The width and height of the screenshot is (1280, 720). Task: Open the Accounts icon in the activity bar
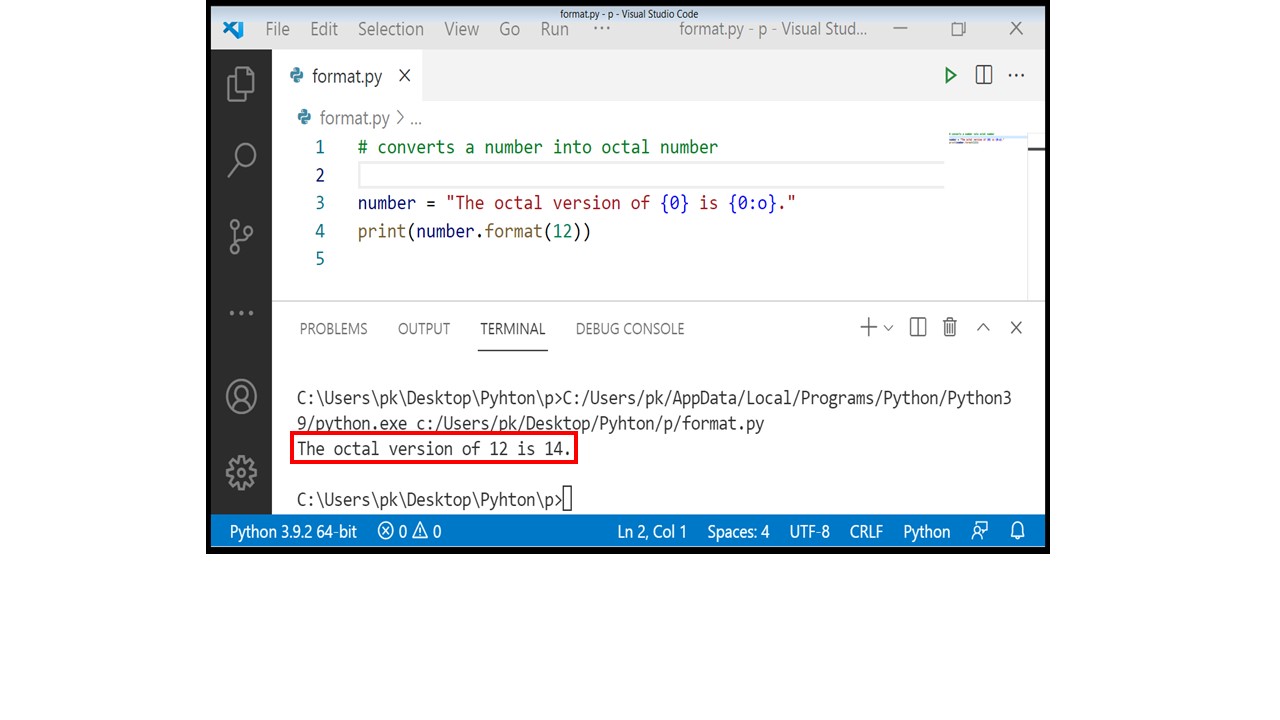[x=241, y=396]
